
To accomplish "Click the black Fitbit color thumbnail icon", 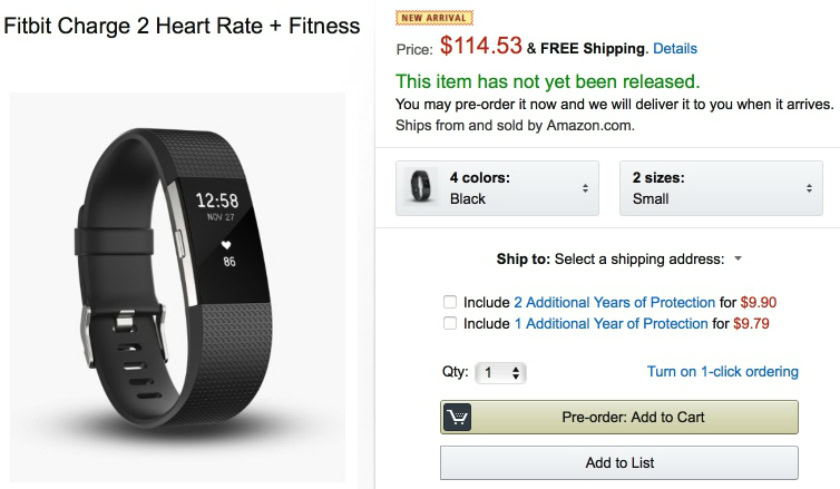I will 422,188.
